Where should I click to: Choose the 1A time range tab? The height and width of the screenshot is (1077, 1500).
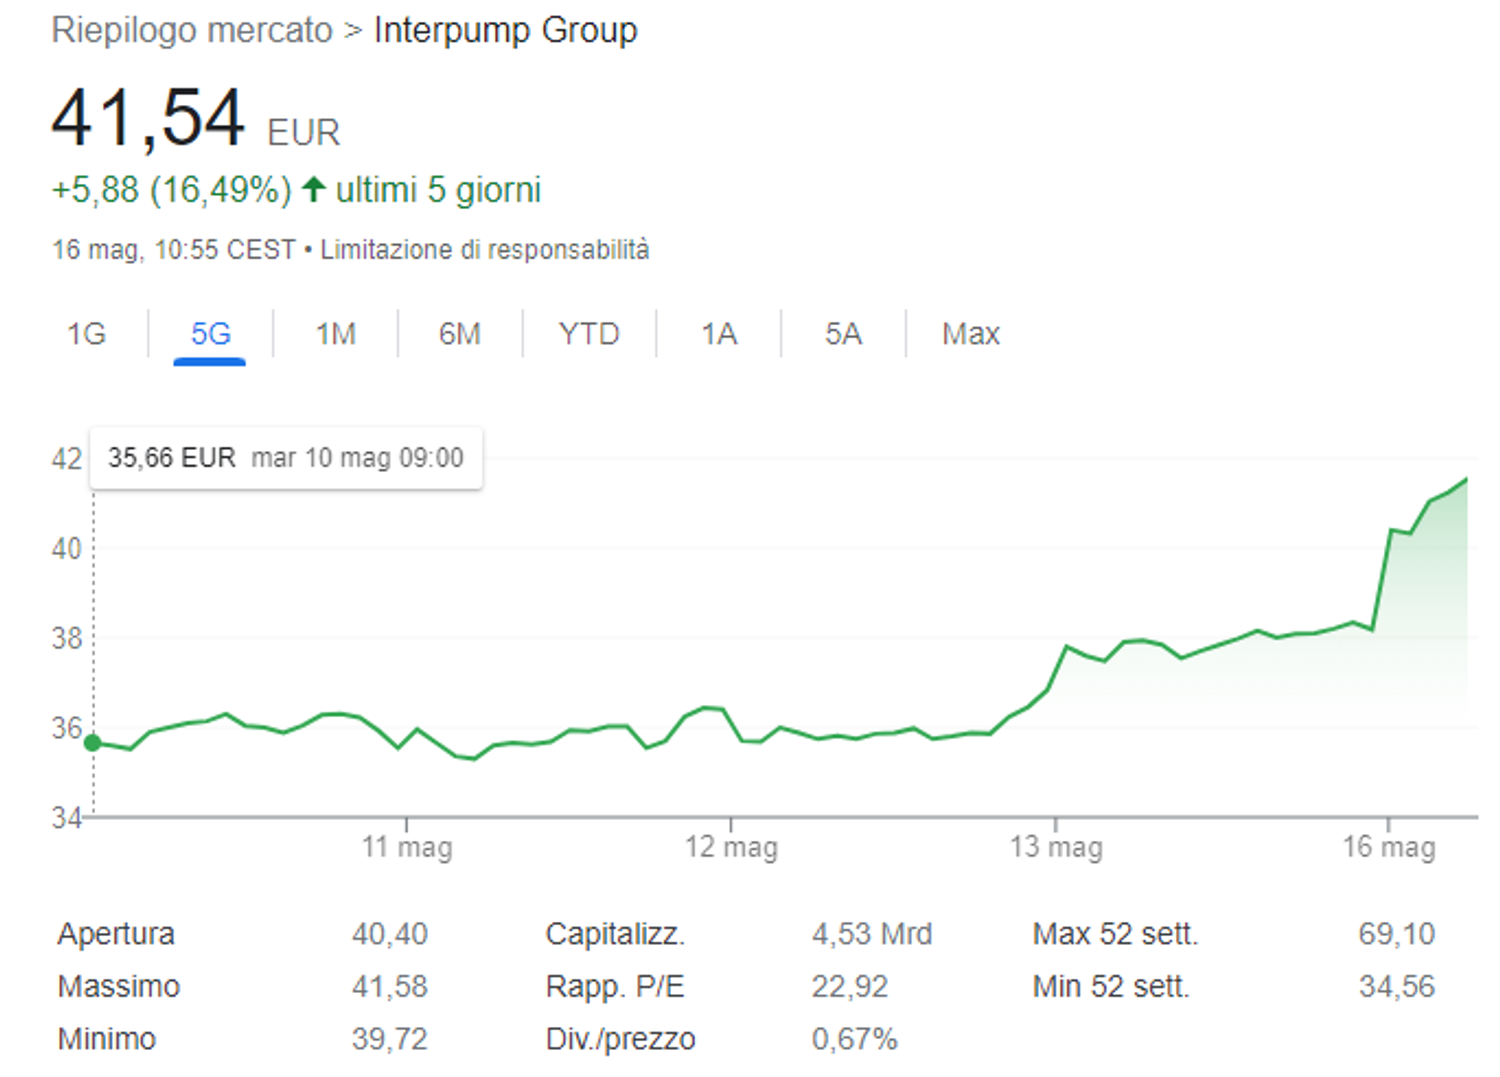pyautogui.click(x=719, y=334)
